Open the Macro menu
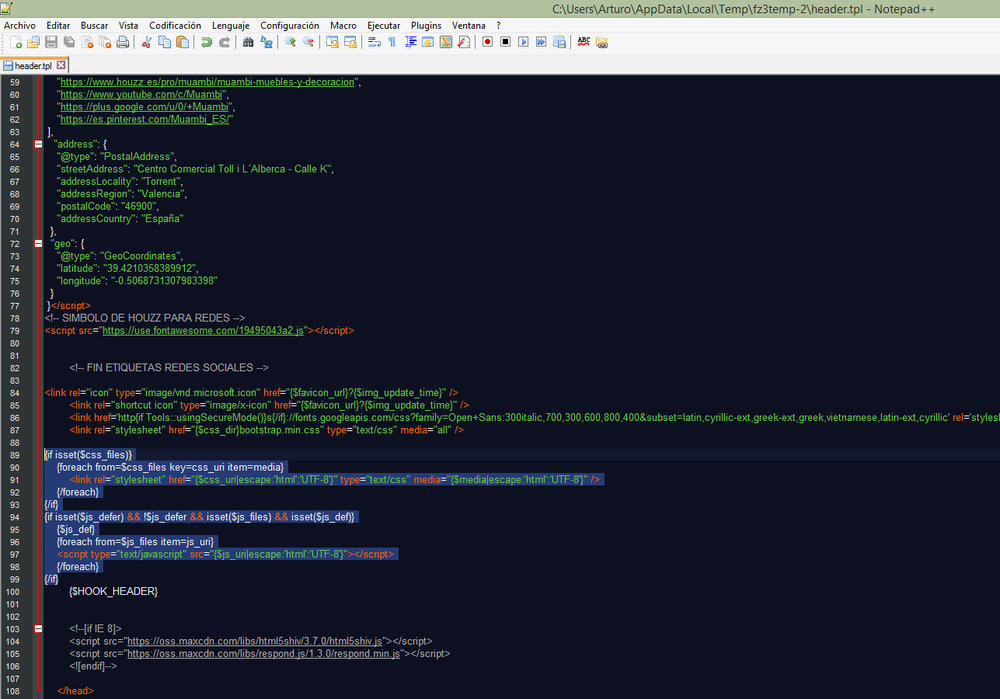The width and height of the screenshot is (1000, 699). (343, 25)
